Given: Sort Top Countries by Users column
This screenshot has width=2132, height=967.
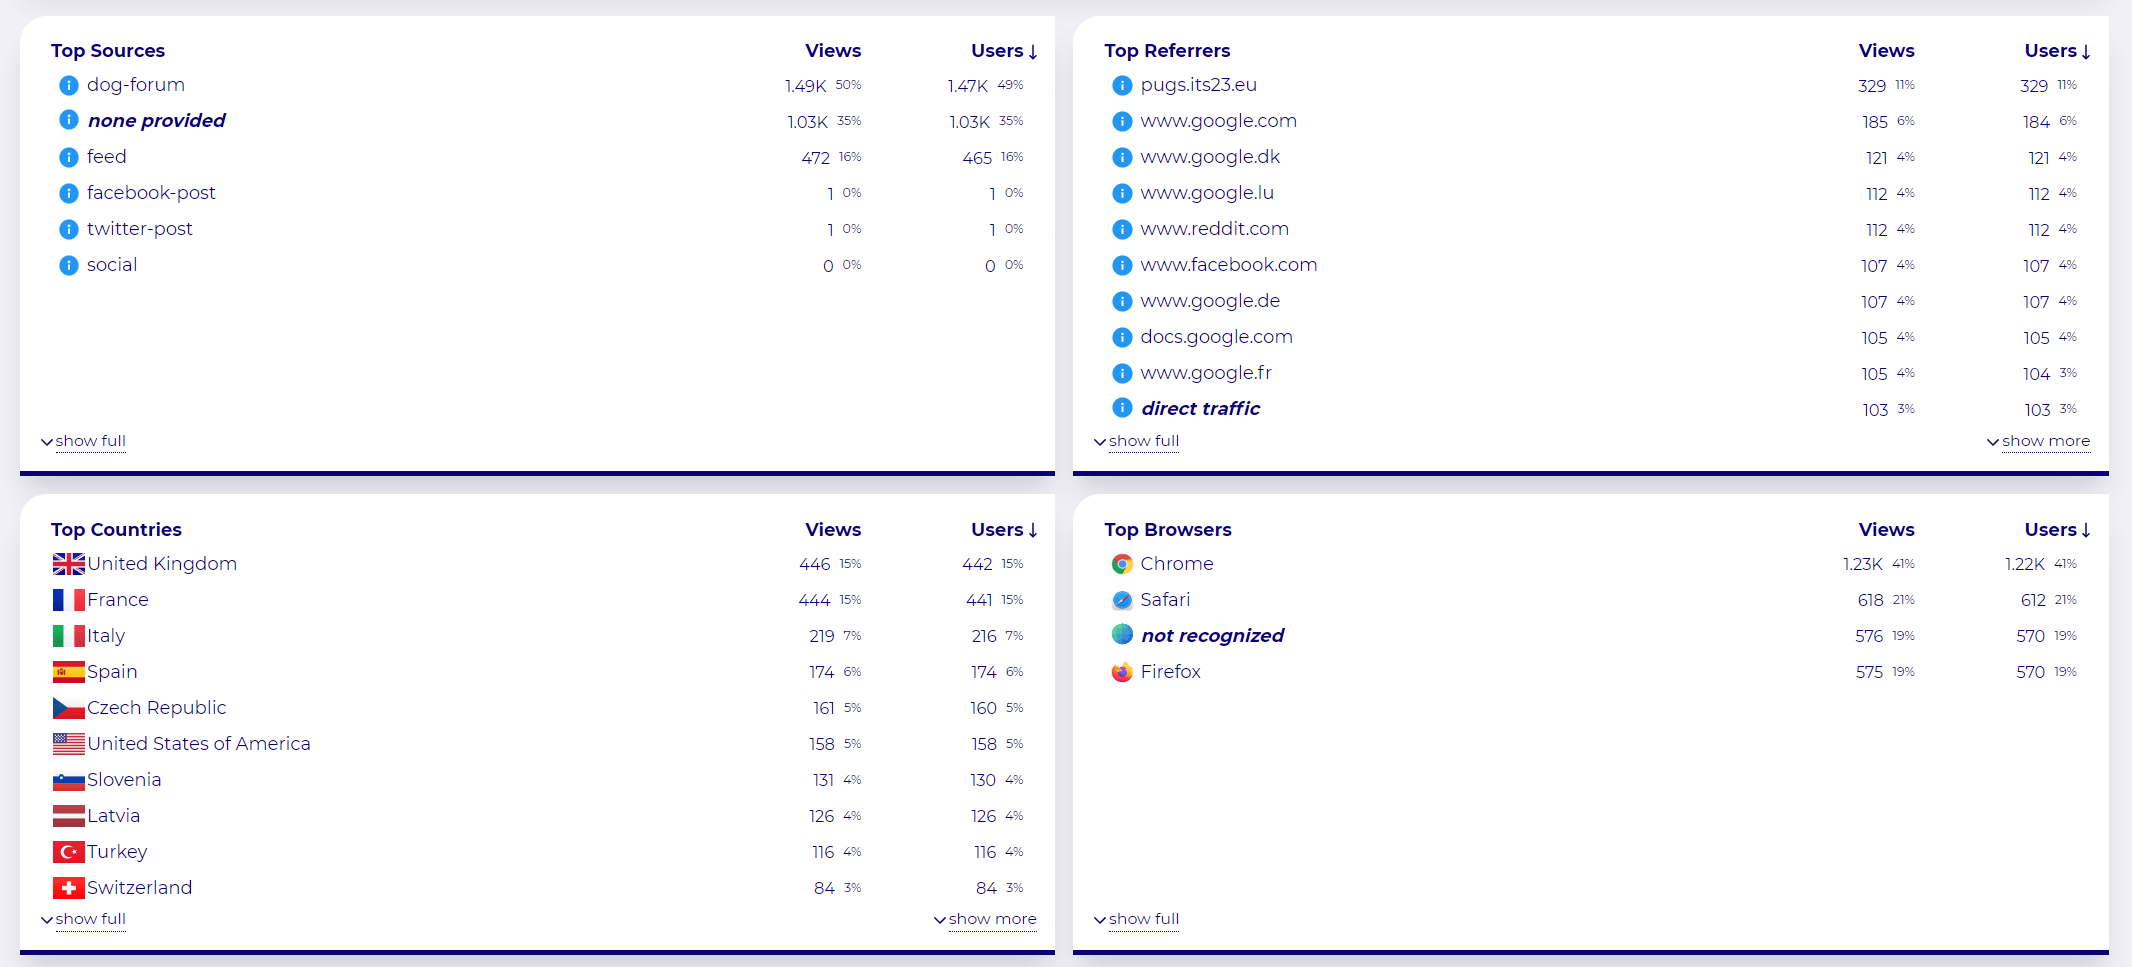Looking at the screenshot, I should (1004, 530).
